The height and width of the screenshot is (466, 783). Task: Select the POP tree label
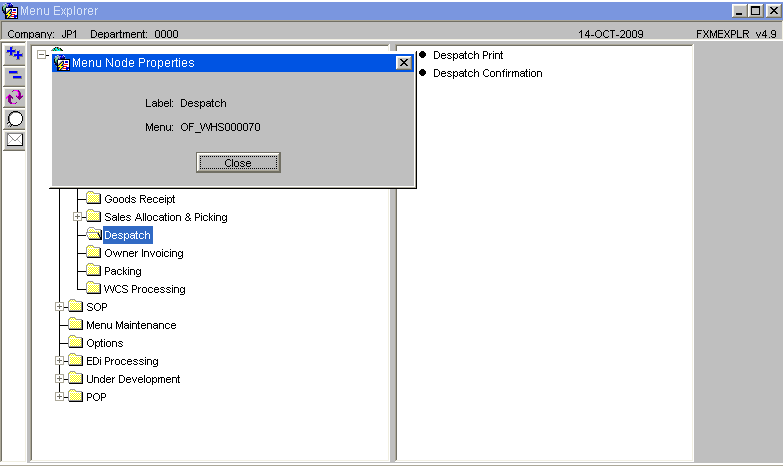click(96, 397)
